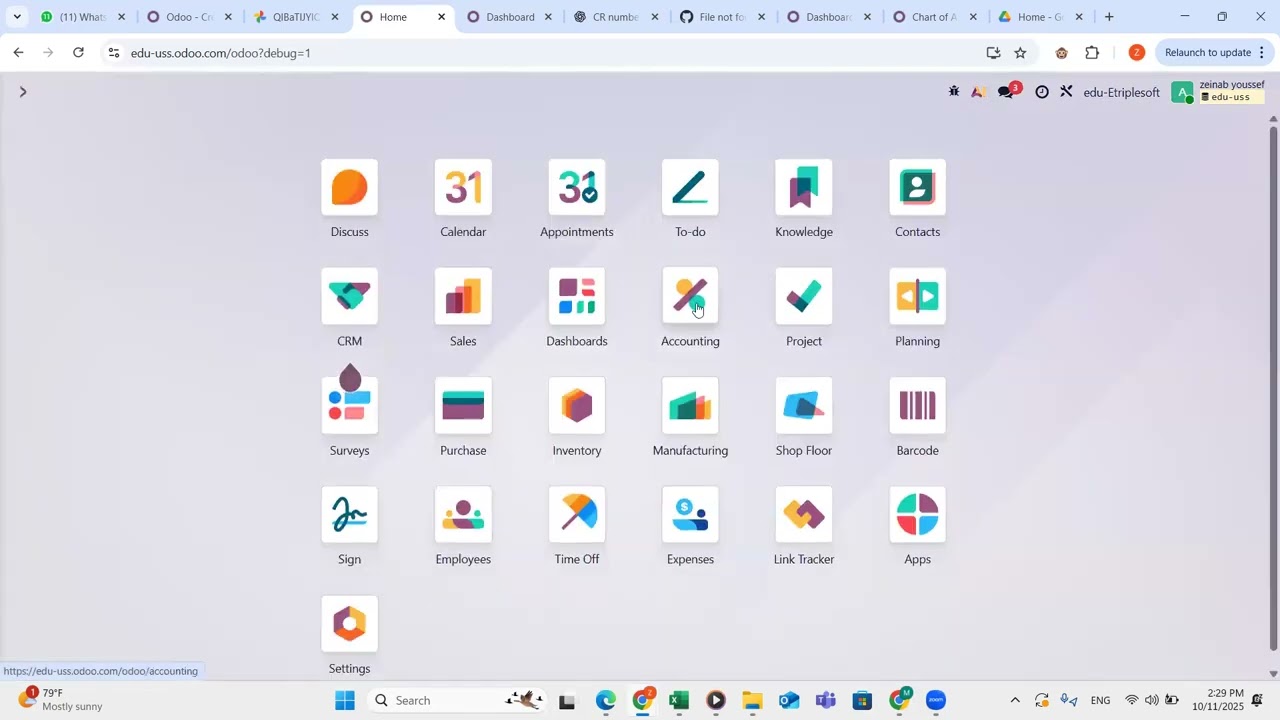Screen dimensions: 1280x720
Task: Open the developer tools wrench icon
Action: point(1067,92)
